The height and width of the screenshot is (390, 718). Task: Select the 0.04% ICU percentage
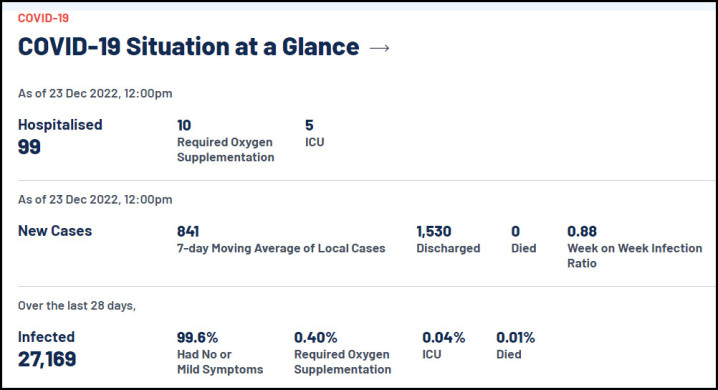[444, 337]
